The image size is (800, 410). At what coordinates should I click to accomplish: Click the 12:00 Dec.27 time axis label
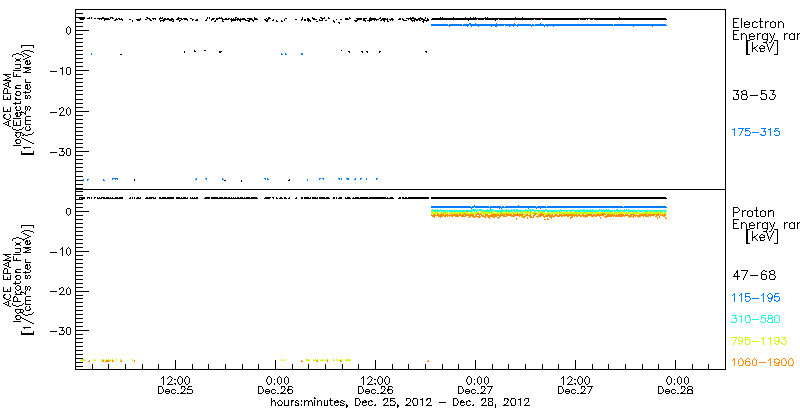[576, 386]
